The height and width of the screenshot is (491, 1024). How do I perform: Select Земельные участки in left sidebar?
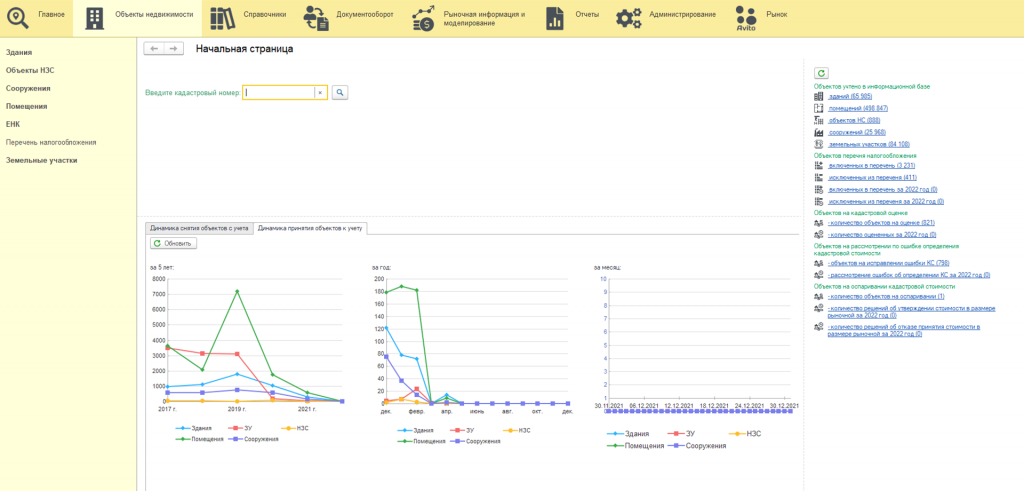click(x=42, y=160)
